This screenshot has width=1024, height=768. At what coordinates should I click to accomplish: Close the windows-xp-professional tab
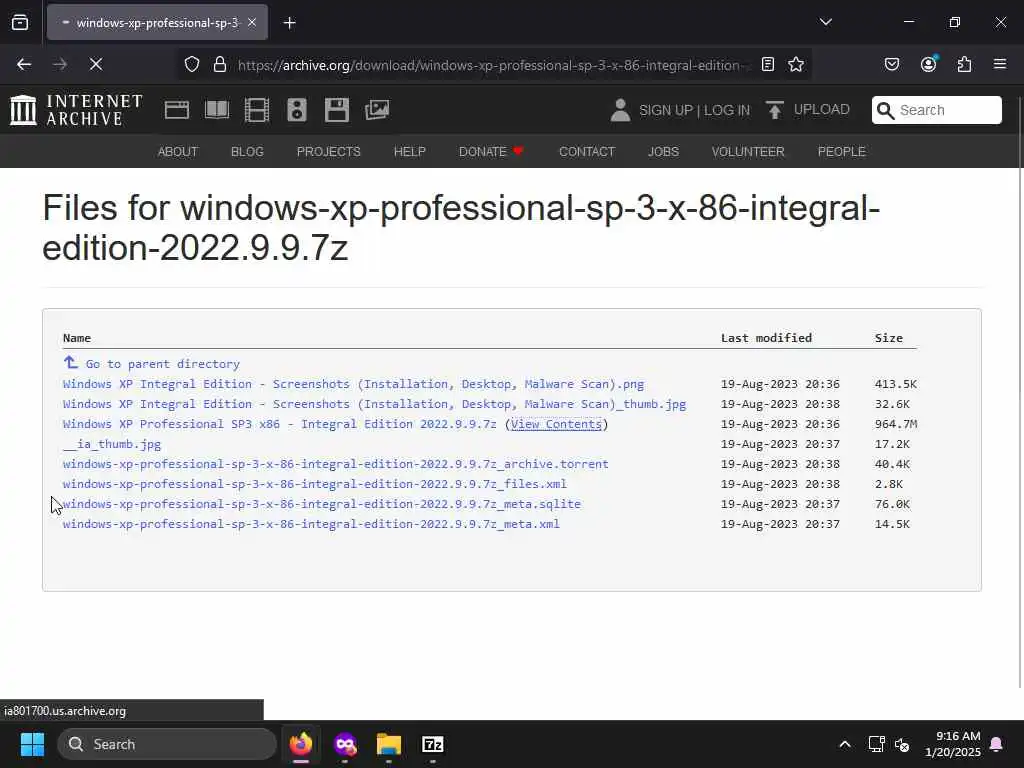point(251,22)
